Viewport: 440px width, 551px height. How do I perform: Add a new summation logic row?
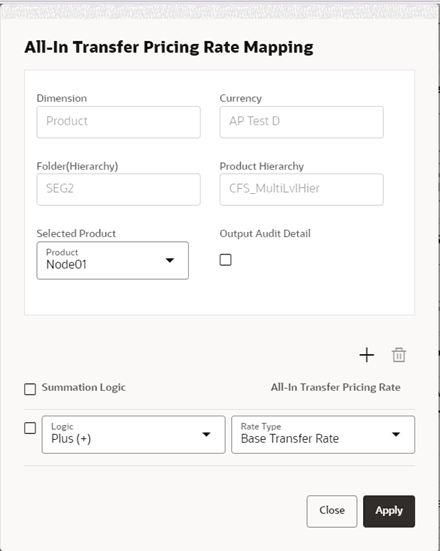(x=367, y=355)
